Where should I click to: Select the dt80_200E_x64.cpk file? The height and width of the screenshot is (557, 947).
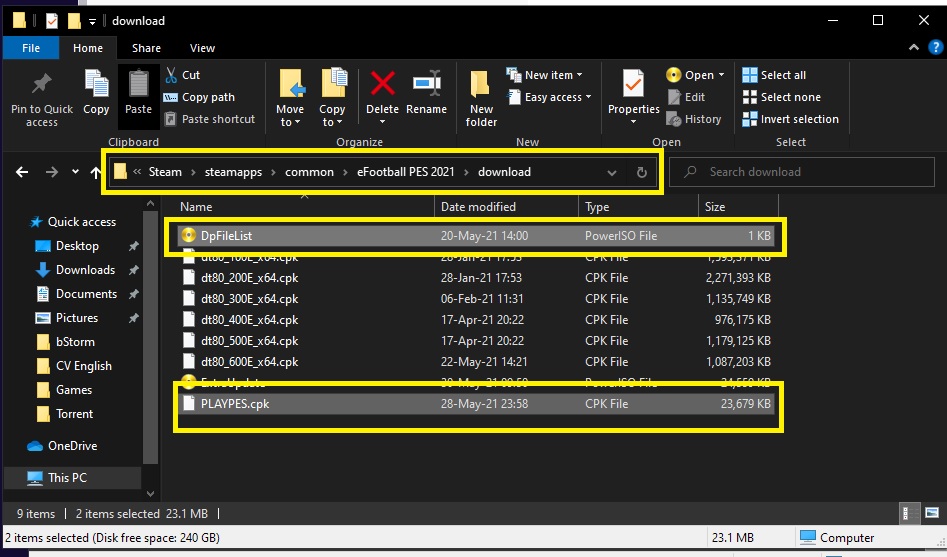coord(476,278)
